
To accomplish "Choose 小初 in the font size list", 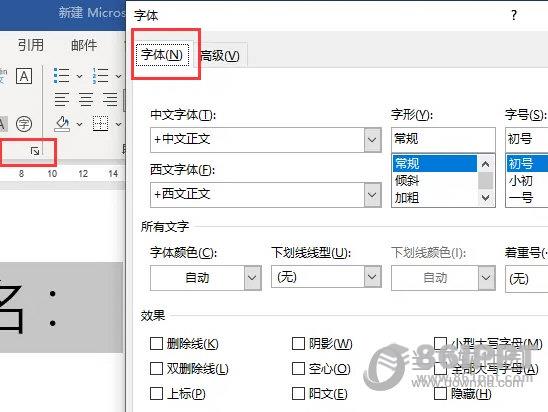I will coord(521,181).
